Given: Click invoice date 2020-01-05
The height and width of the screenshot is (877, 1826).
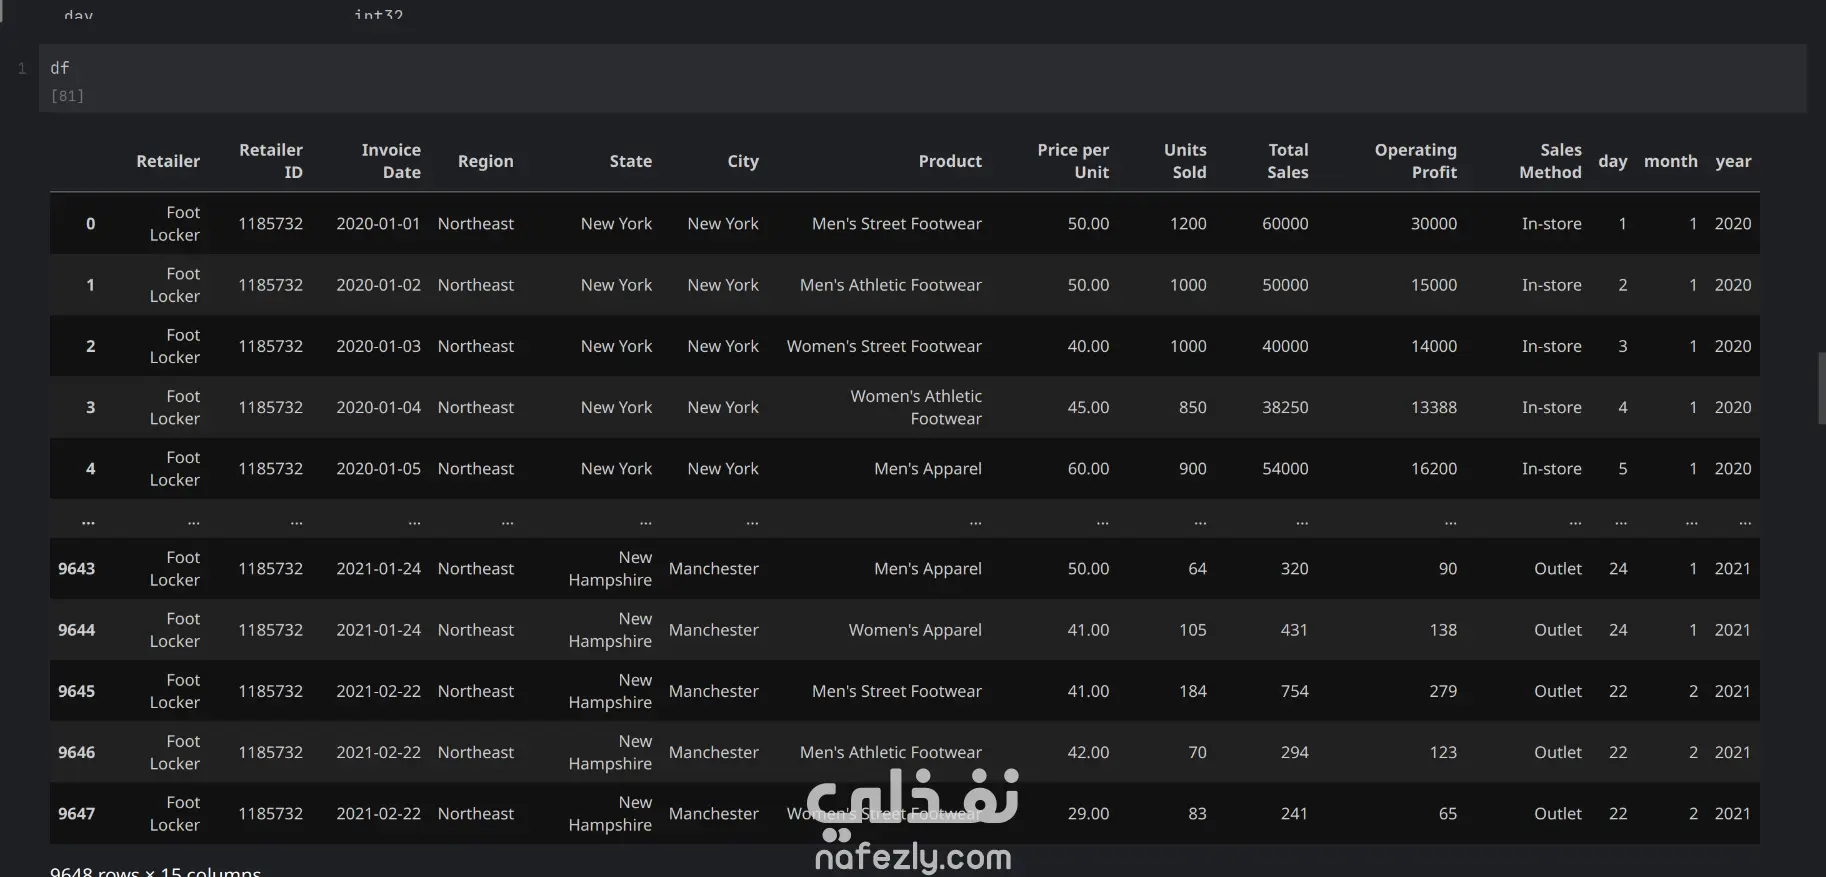Looking at the screenshot, I should coord(378,468).
